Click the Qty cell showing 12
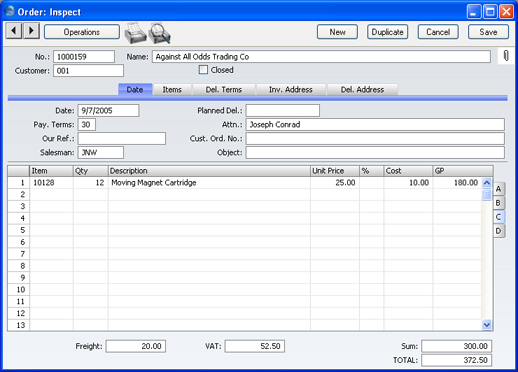 coord(91,183)
